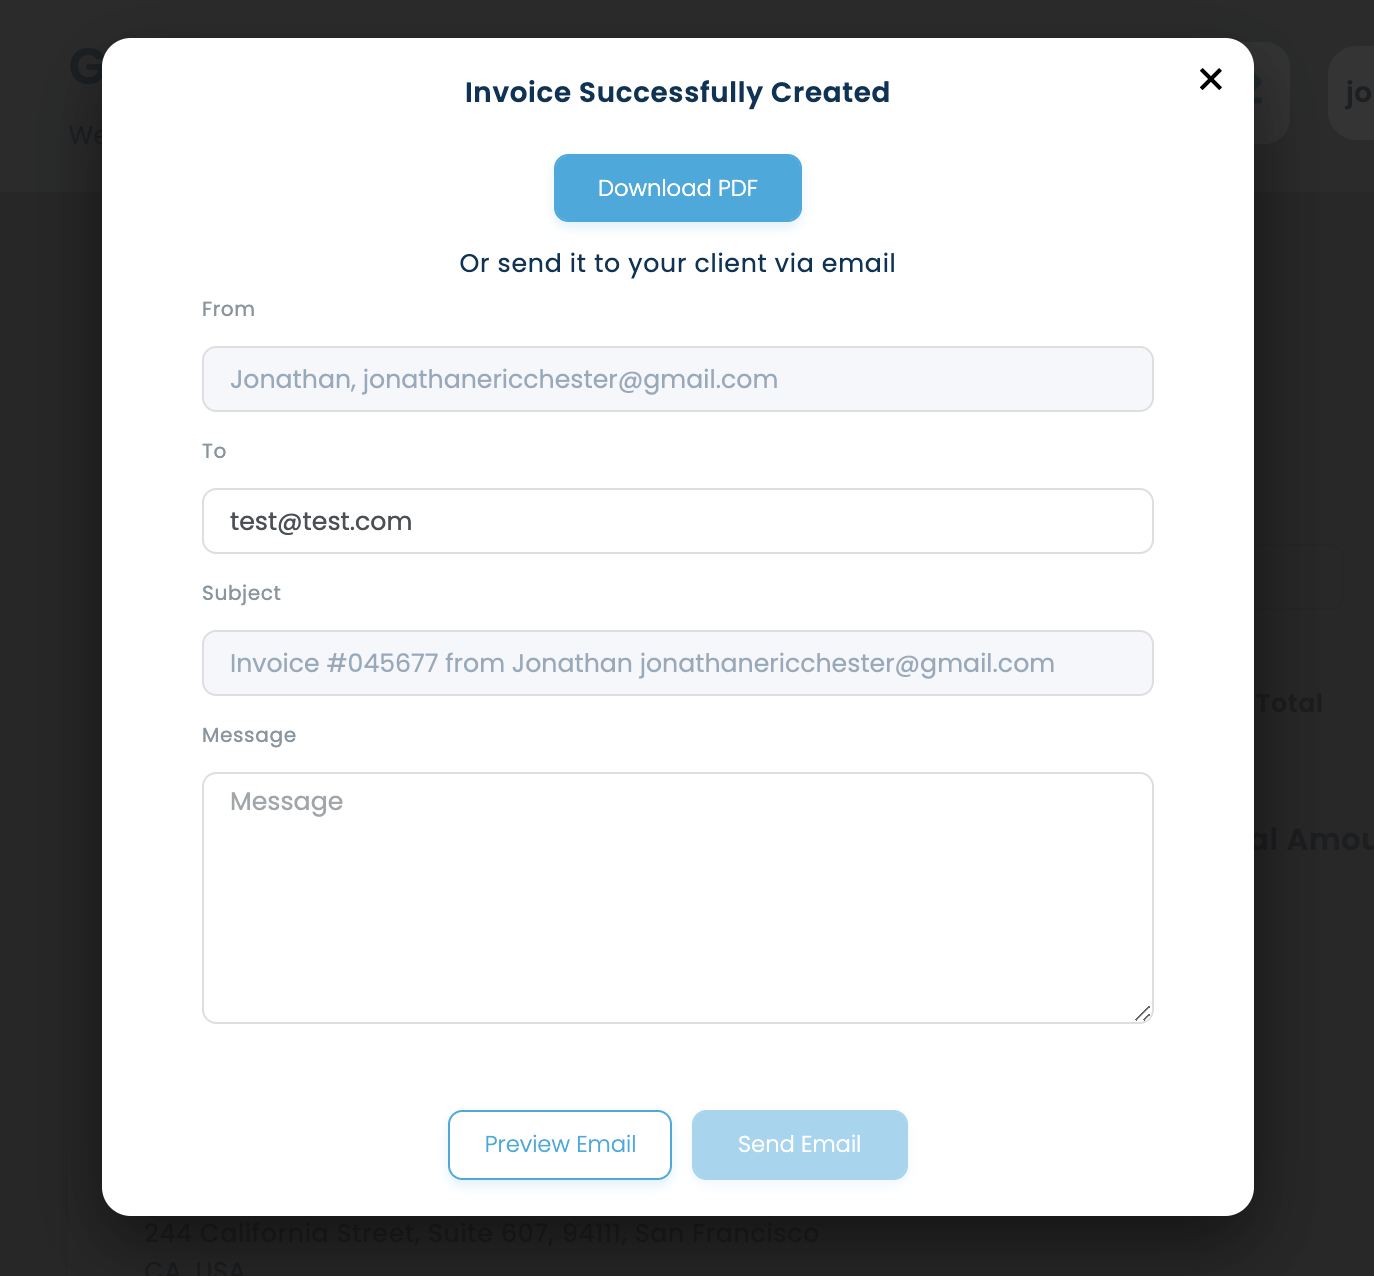The height and width of the screenshot is (1276, 1374).
Task: Click the dimmed California Street address text
Action: click(480, 1234)
